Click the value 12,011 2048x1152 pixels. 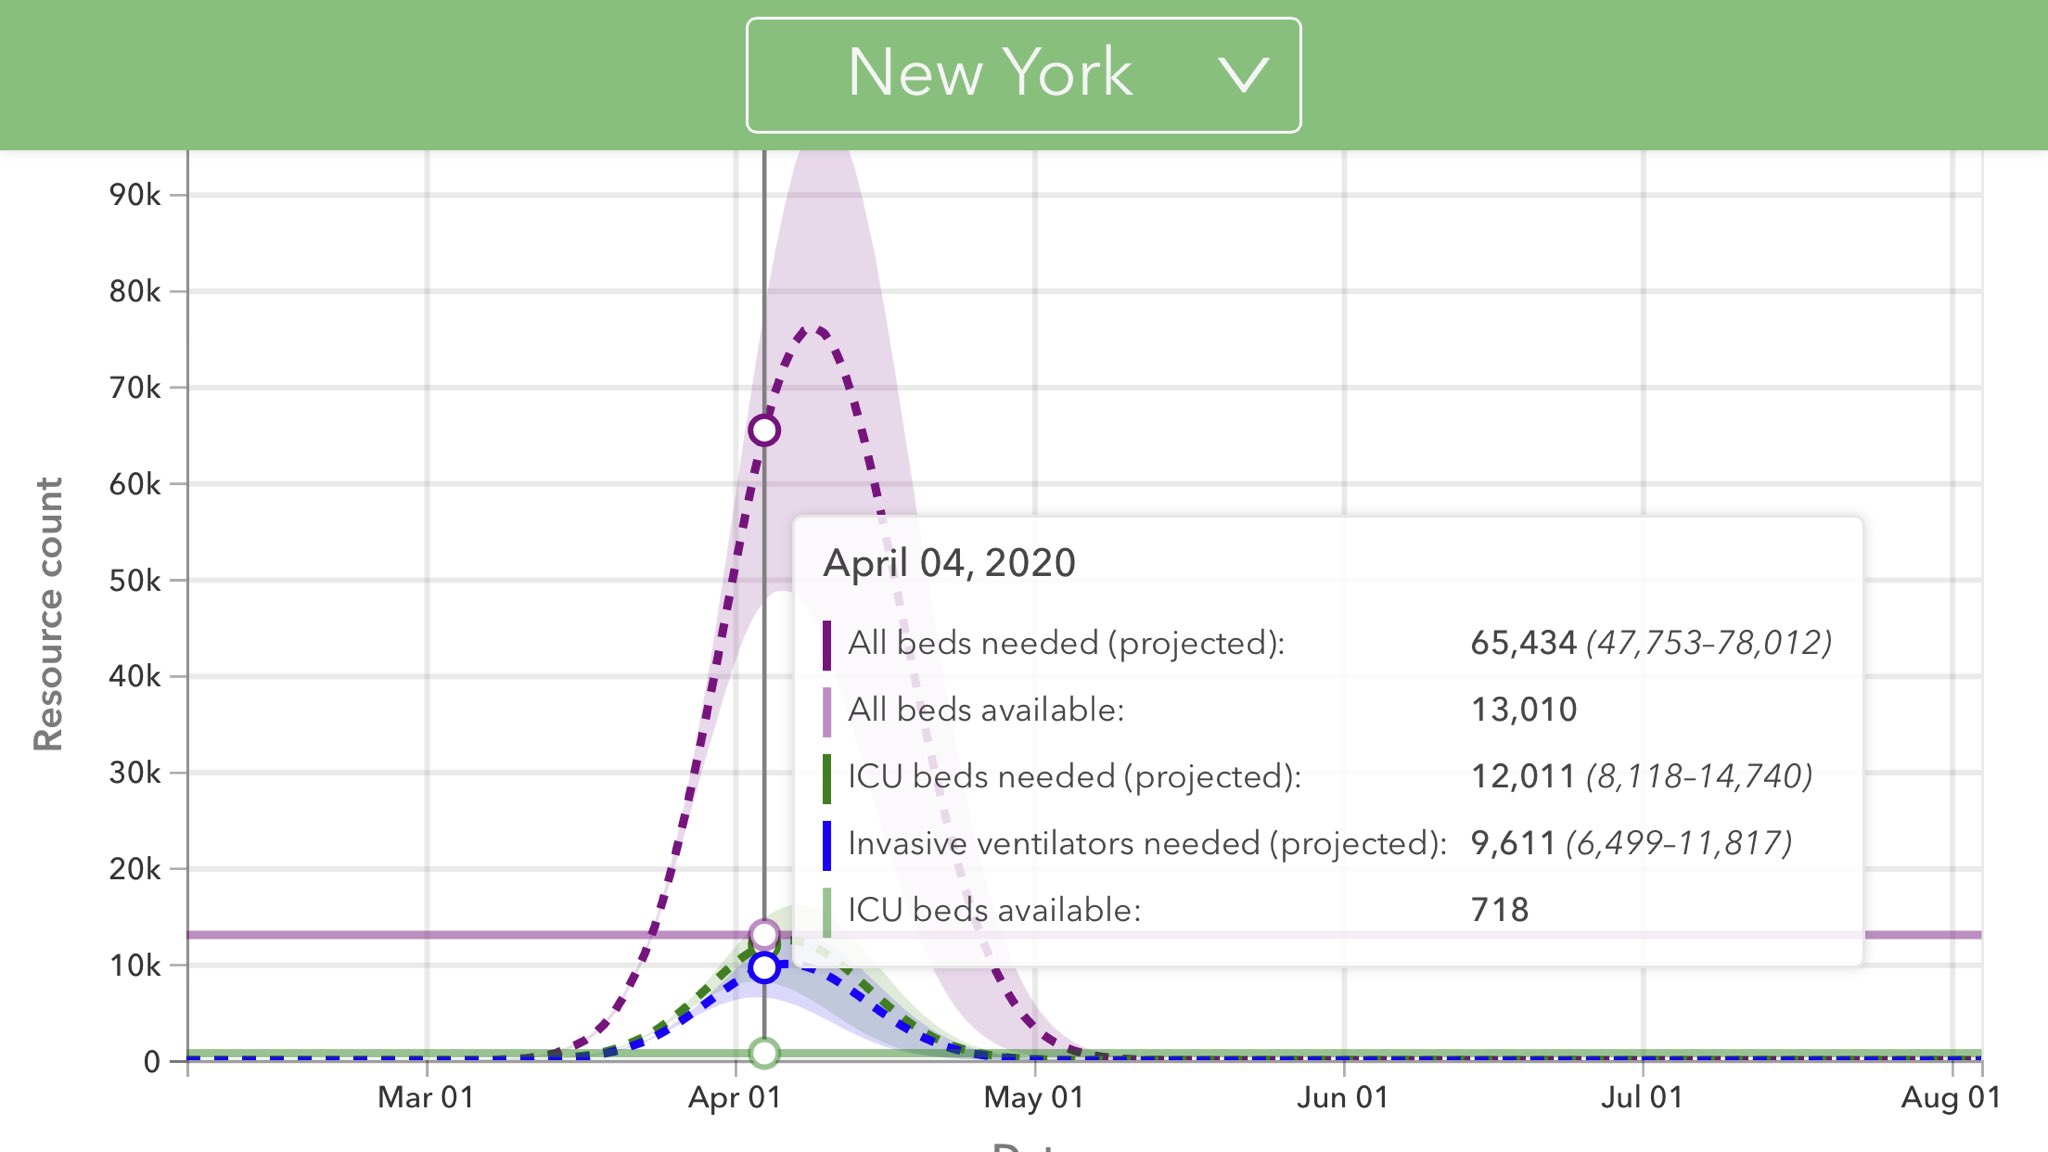pos(1523,777)
